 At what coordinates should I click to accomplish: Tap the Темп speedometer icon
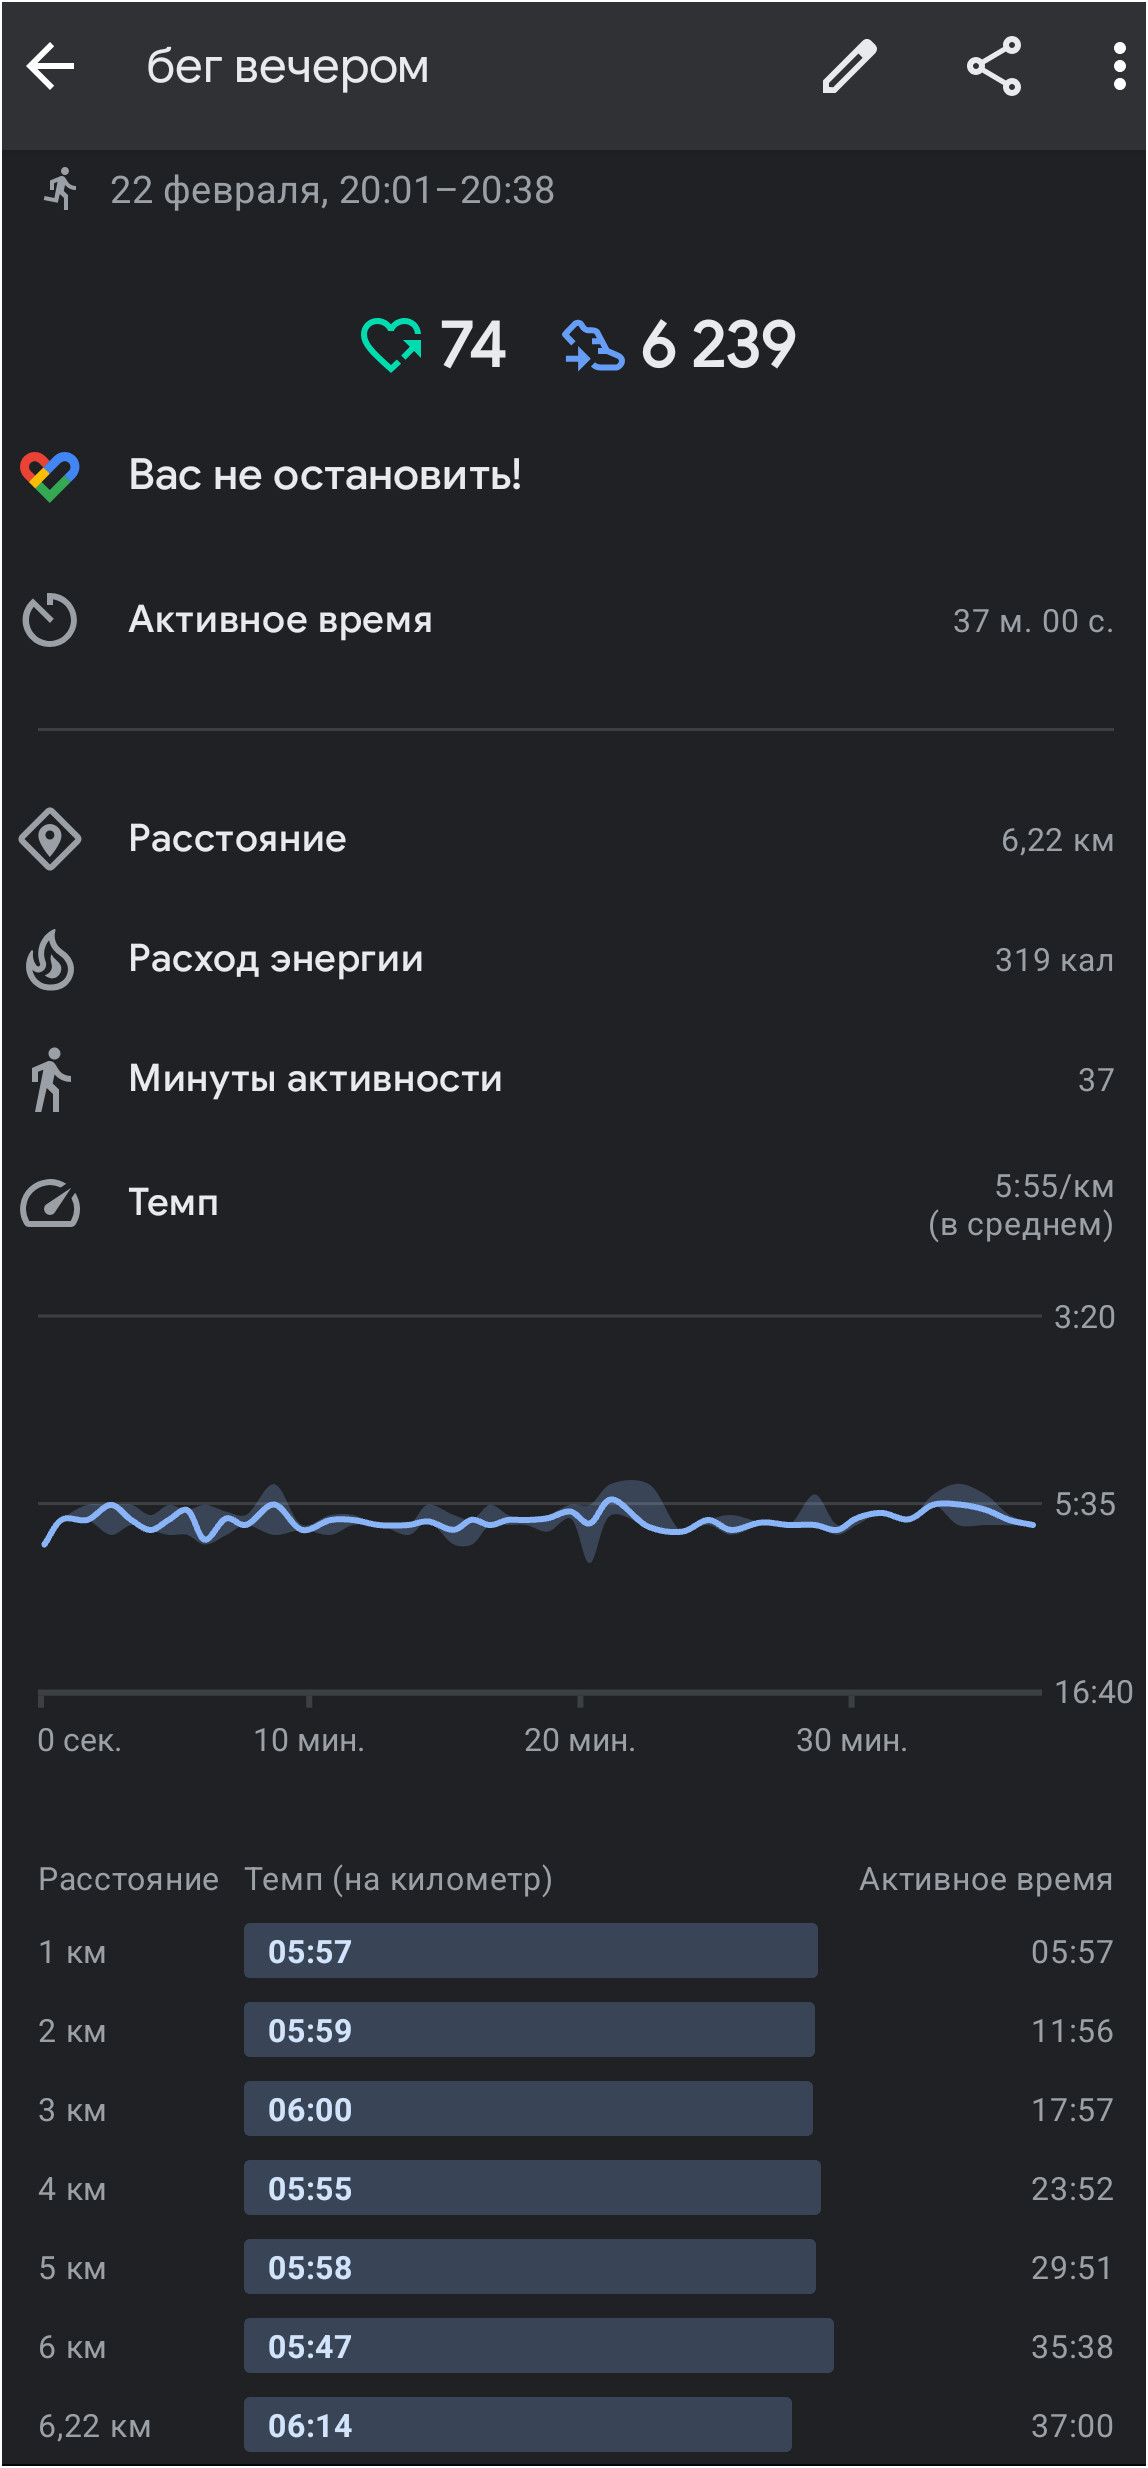tap(50, 1203)
